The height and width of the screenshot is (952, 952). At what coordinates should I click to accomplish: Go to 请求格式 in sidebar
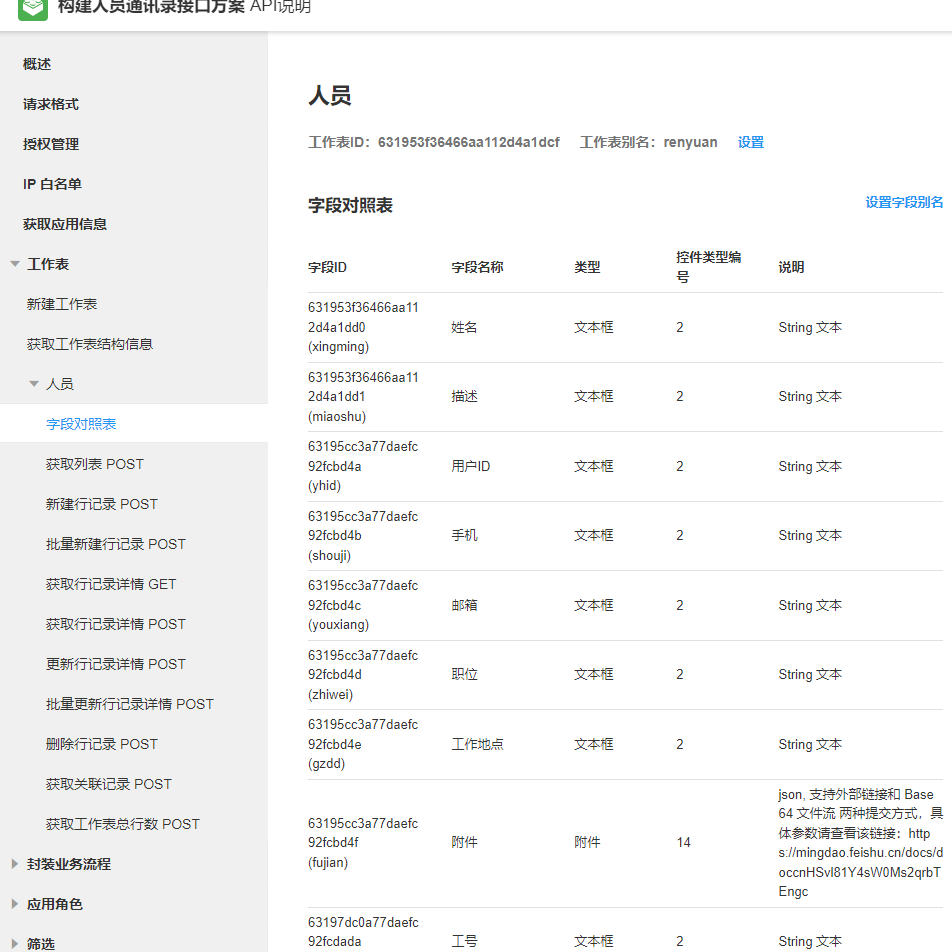pos(50,104)
